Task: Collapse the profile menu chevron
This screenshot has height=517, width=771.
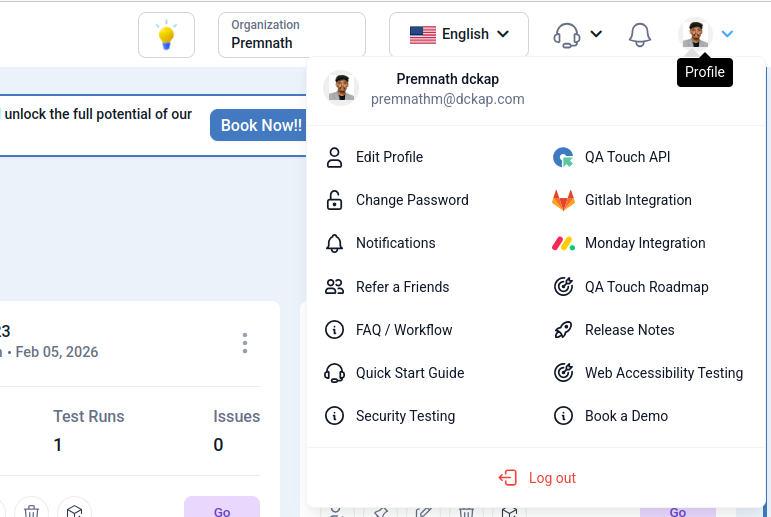Action: pos(727,34)
